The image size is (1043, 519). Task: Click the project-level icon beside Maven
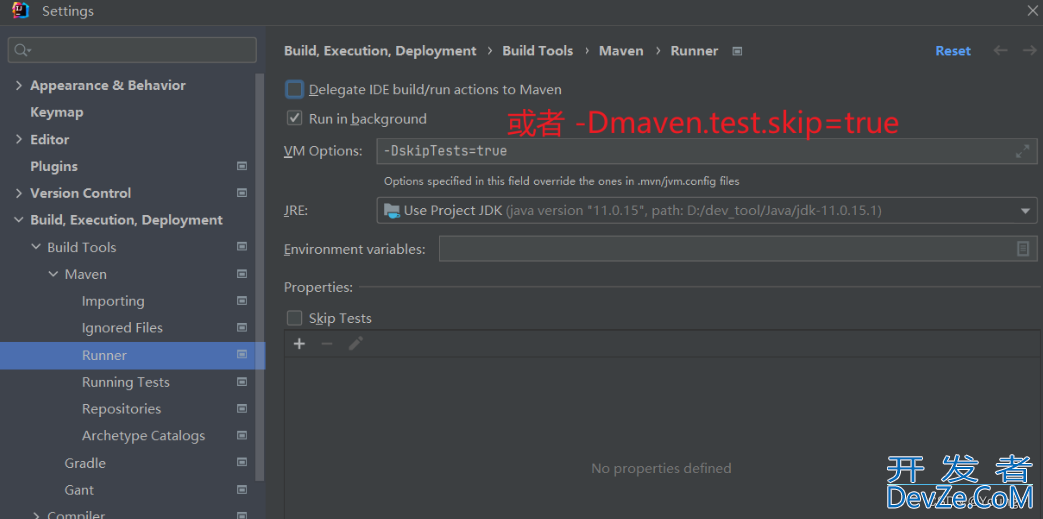point(242,273)
